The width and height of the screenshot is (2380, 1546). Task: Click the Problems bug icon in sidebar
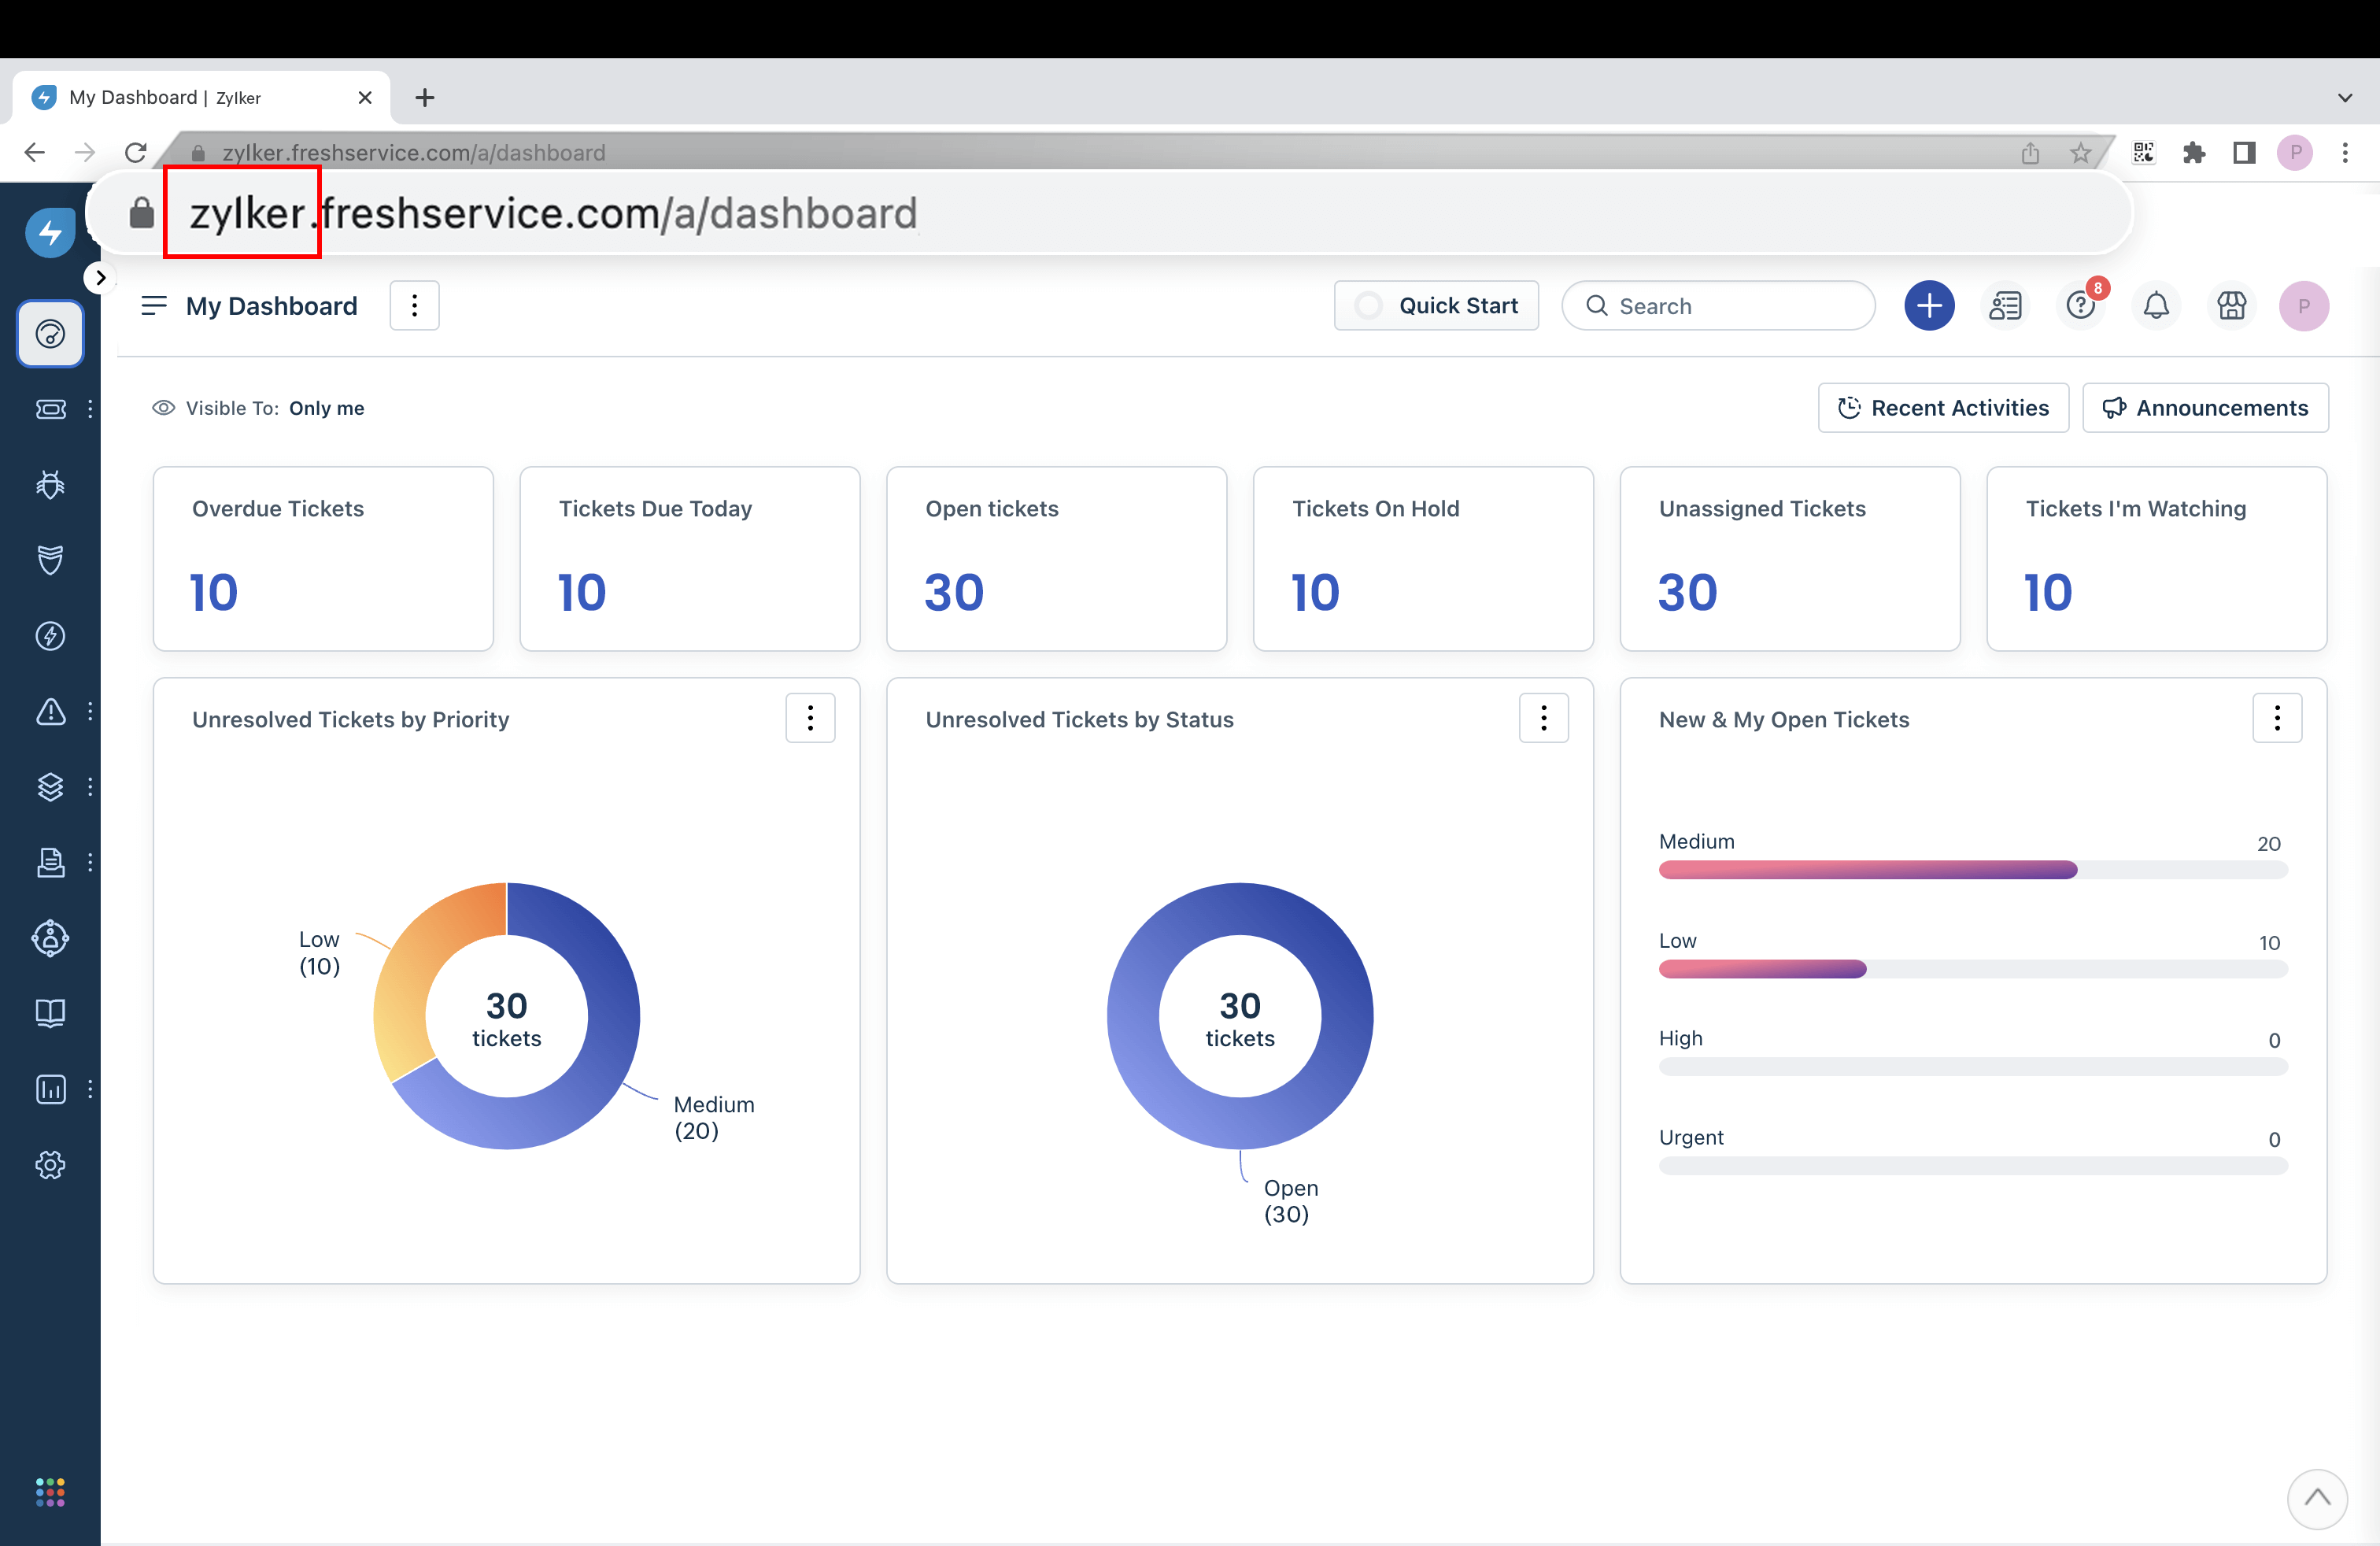coord(50,485)
